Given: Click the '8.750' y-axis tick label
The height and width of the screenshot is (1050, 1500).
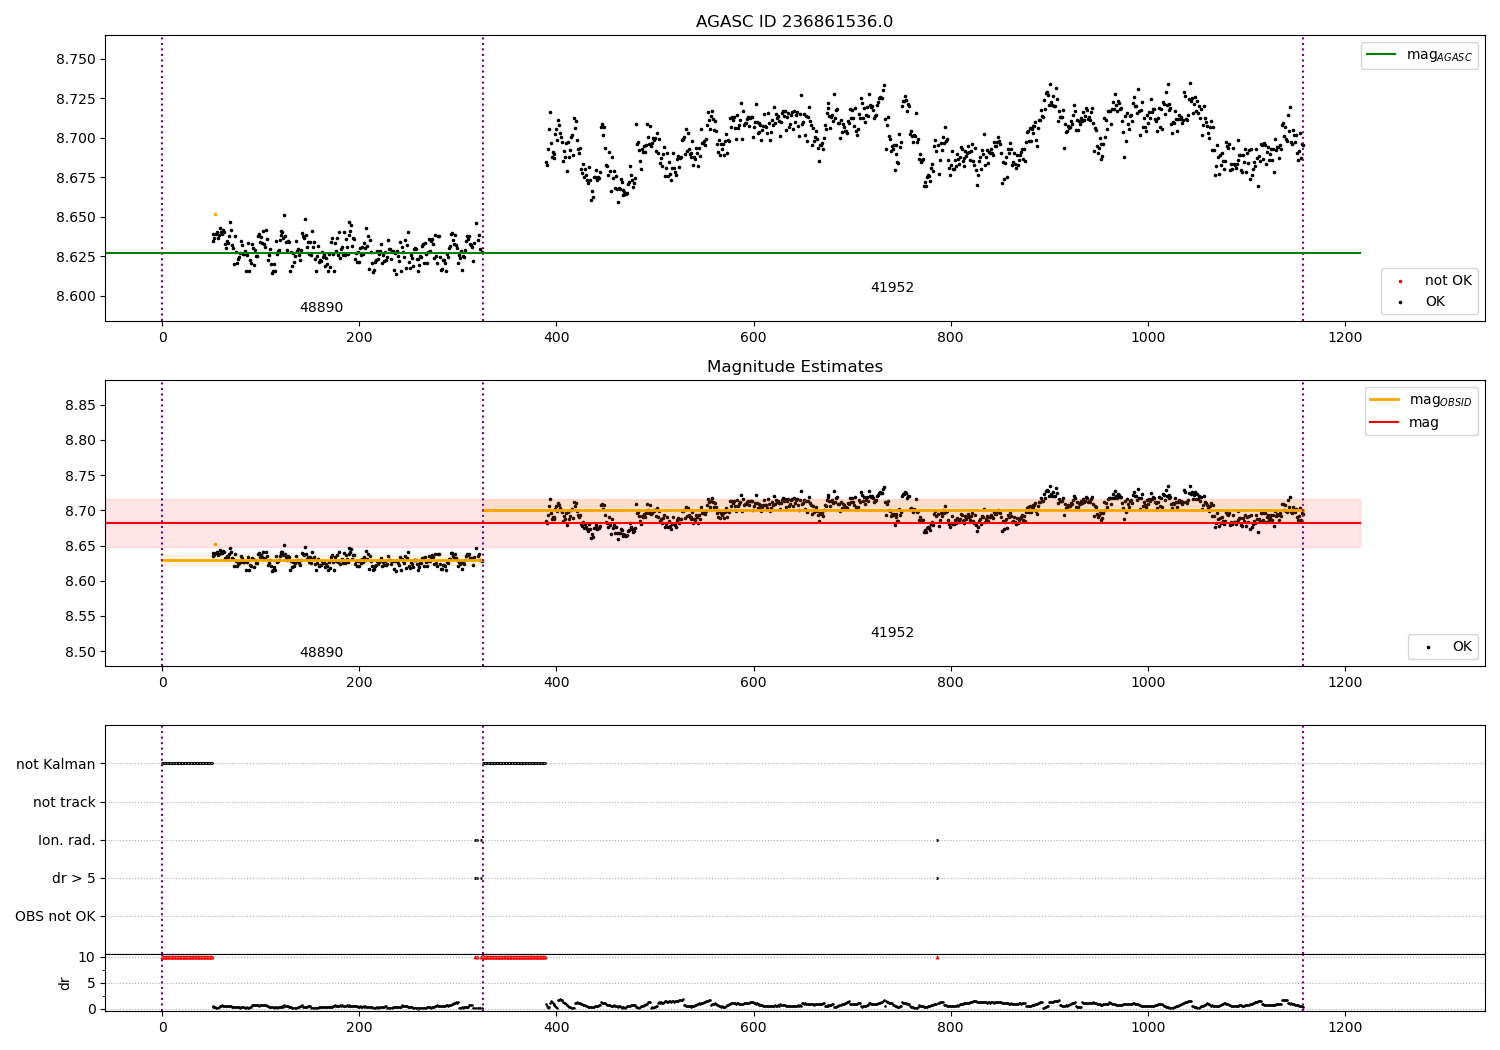Looking at the screenshot, I should point(76,60).
